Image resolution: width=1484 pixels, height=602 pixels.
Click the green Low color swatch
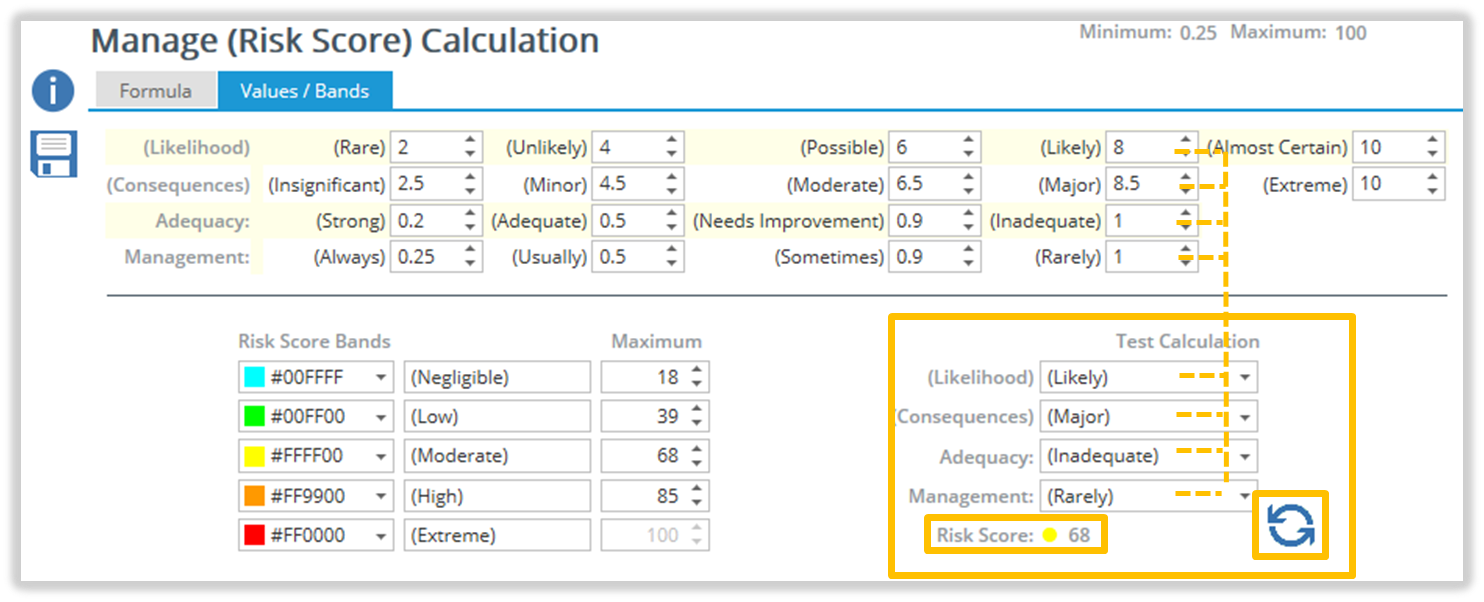[254, 416]
